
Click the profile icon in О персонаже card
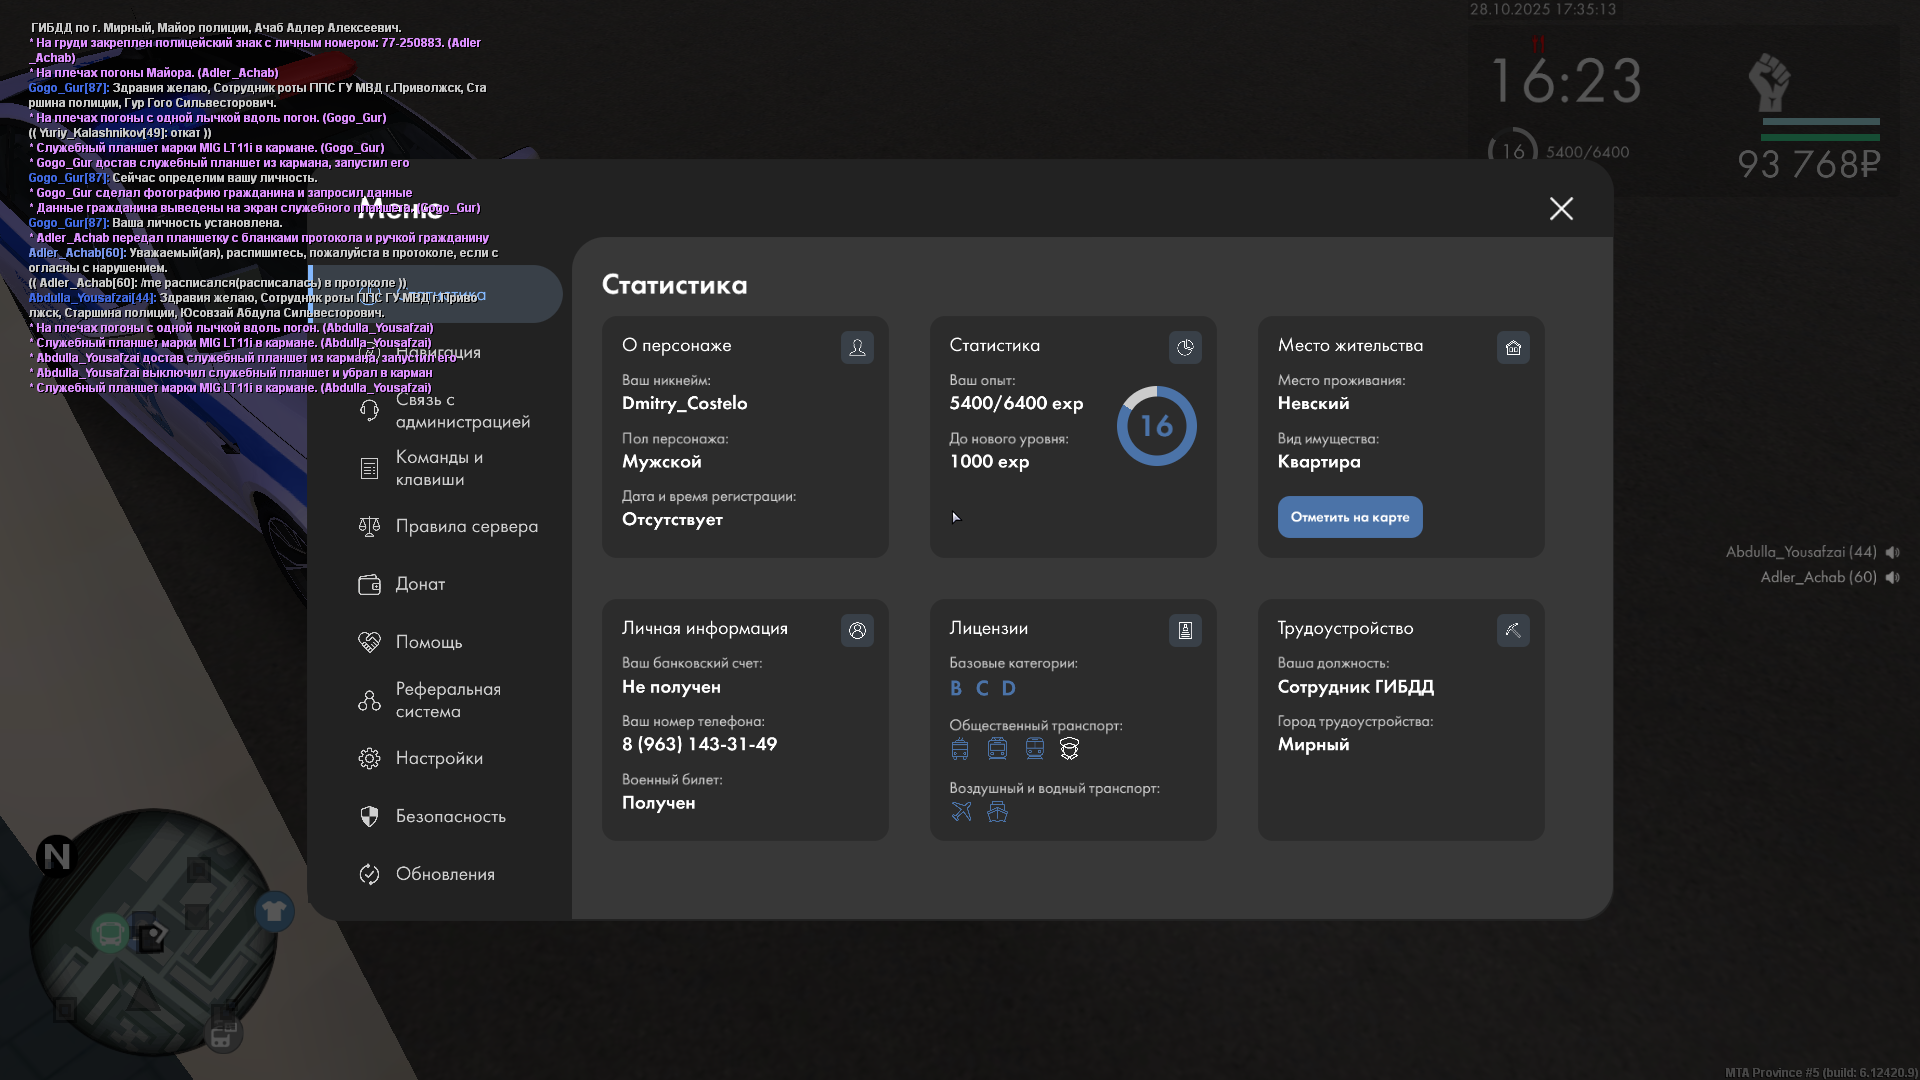click(857, 348)
